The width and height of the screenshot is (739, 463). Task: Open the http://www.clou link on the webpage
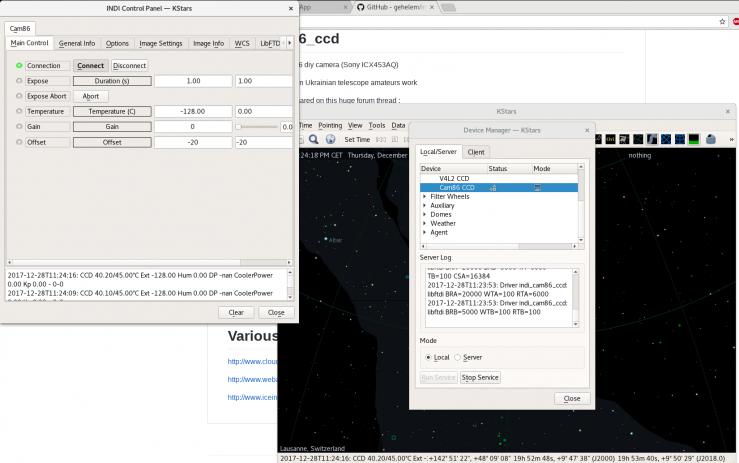click(253, 362)
